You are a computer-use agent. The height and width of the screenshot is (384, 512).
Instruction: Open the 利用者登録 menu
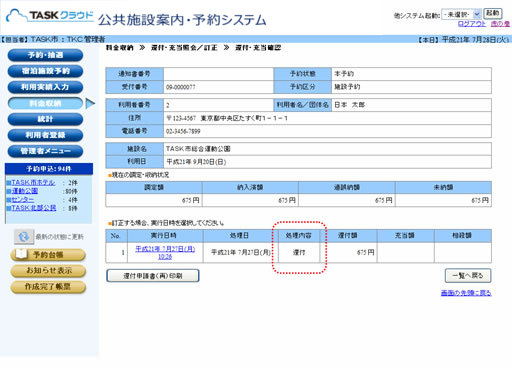point(45,135)
